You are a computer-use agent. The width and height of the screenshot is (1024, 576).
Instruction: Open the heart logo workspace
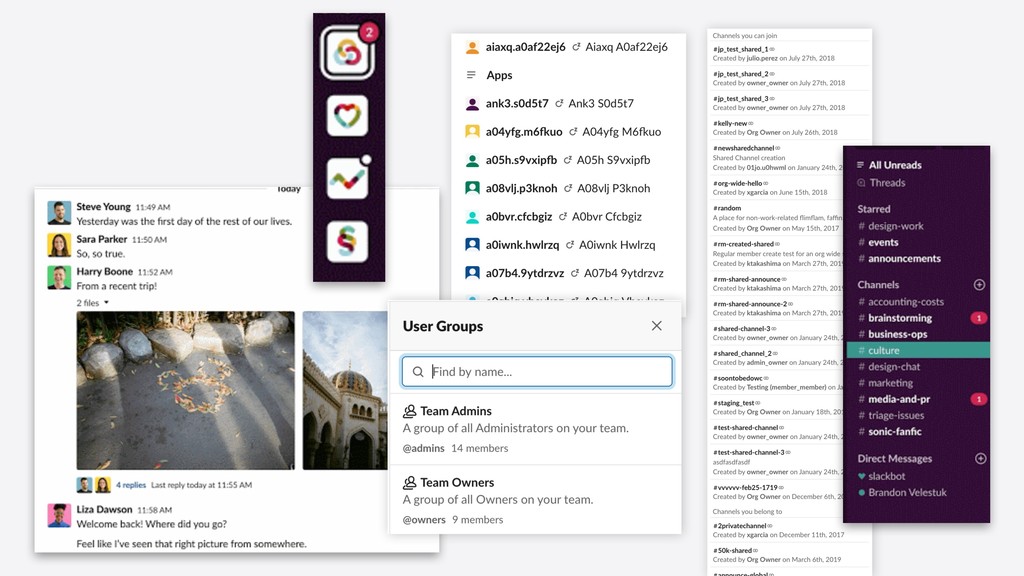pos(347,116)
